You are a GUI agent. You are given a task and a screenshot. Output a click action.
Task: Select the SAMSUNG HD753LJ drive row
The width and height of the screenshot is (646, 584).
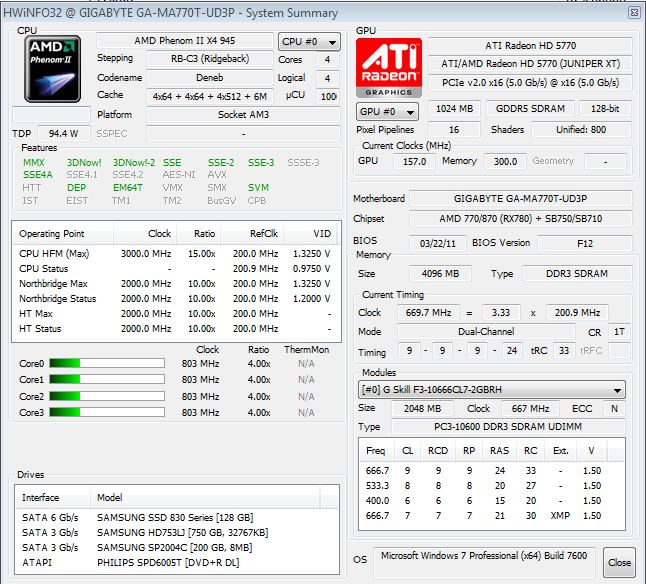tap(176, 533)
